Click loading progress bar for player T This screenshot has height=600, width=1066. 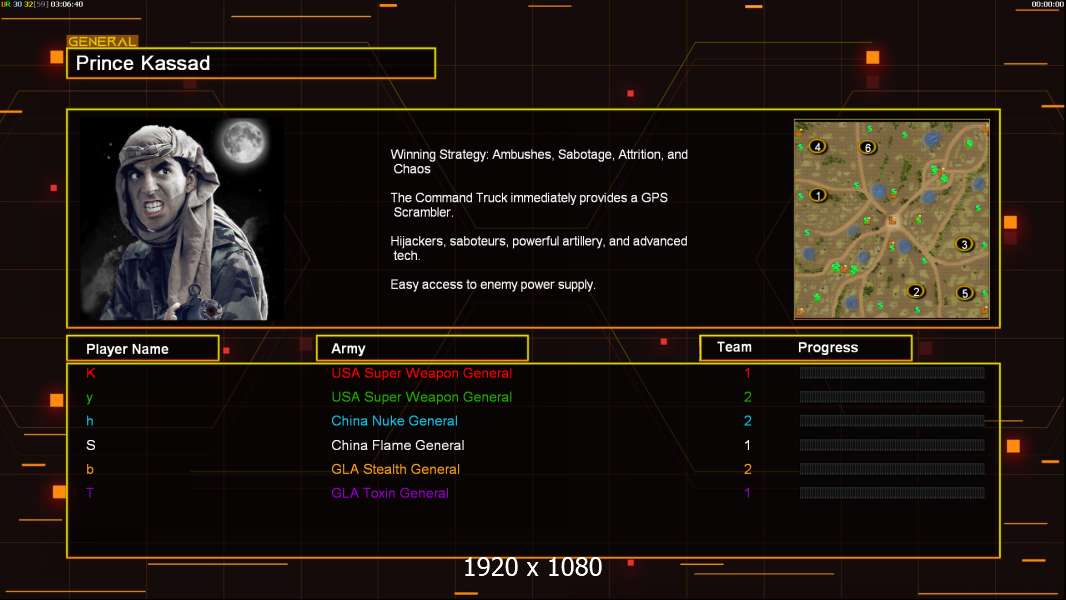point(892,493)
